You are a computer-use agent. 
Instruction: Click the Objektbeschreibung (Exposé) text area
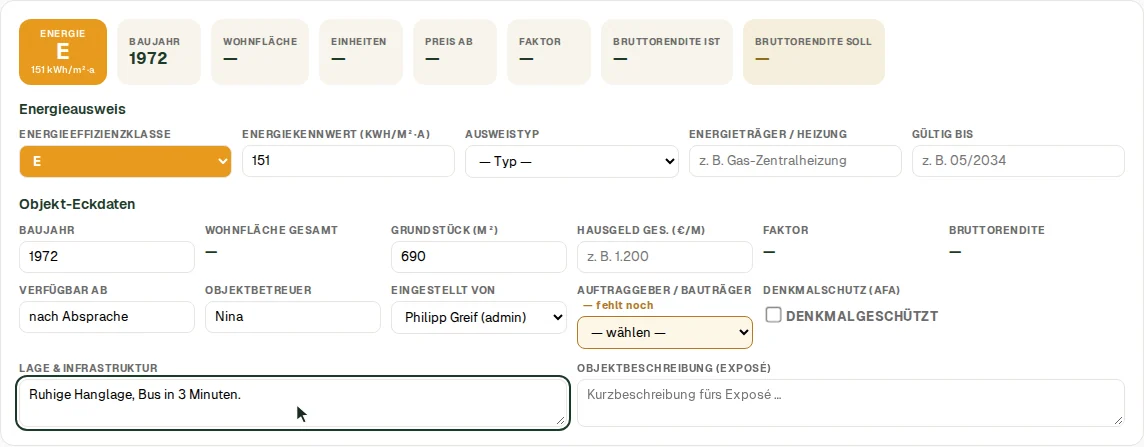[851, 403]
